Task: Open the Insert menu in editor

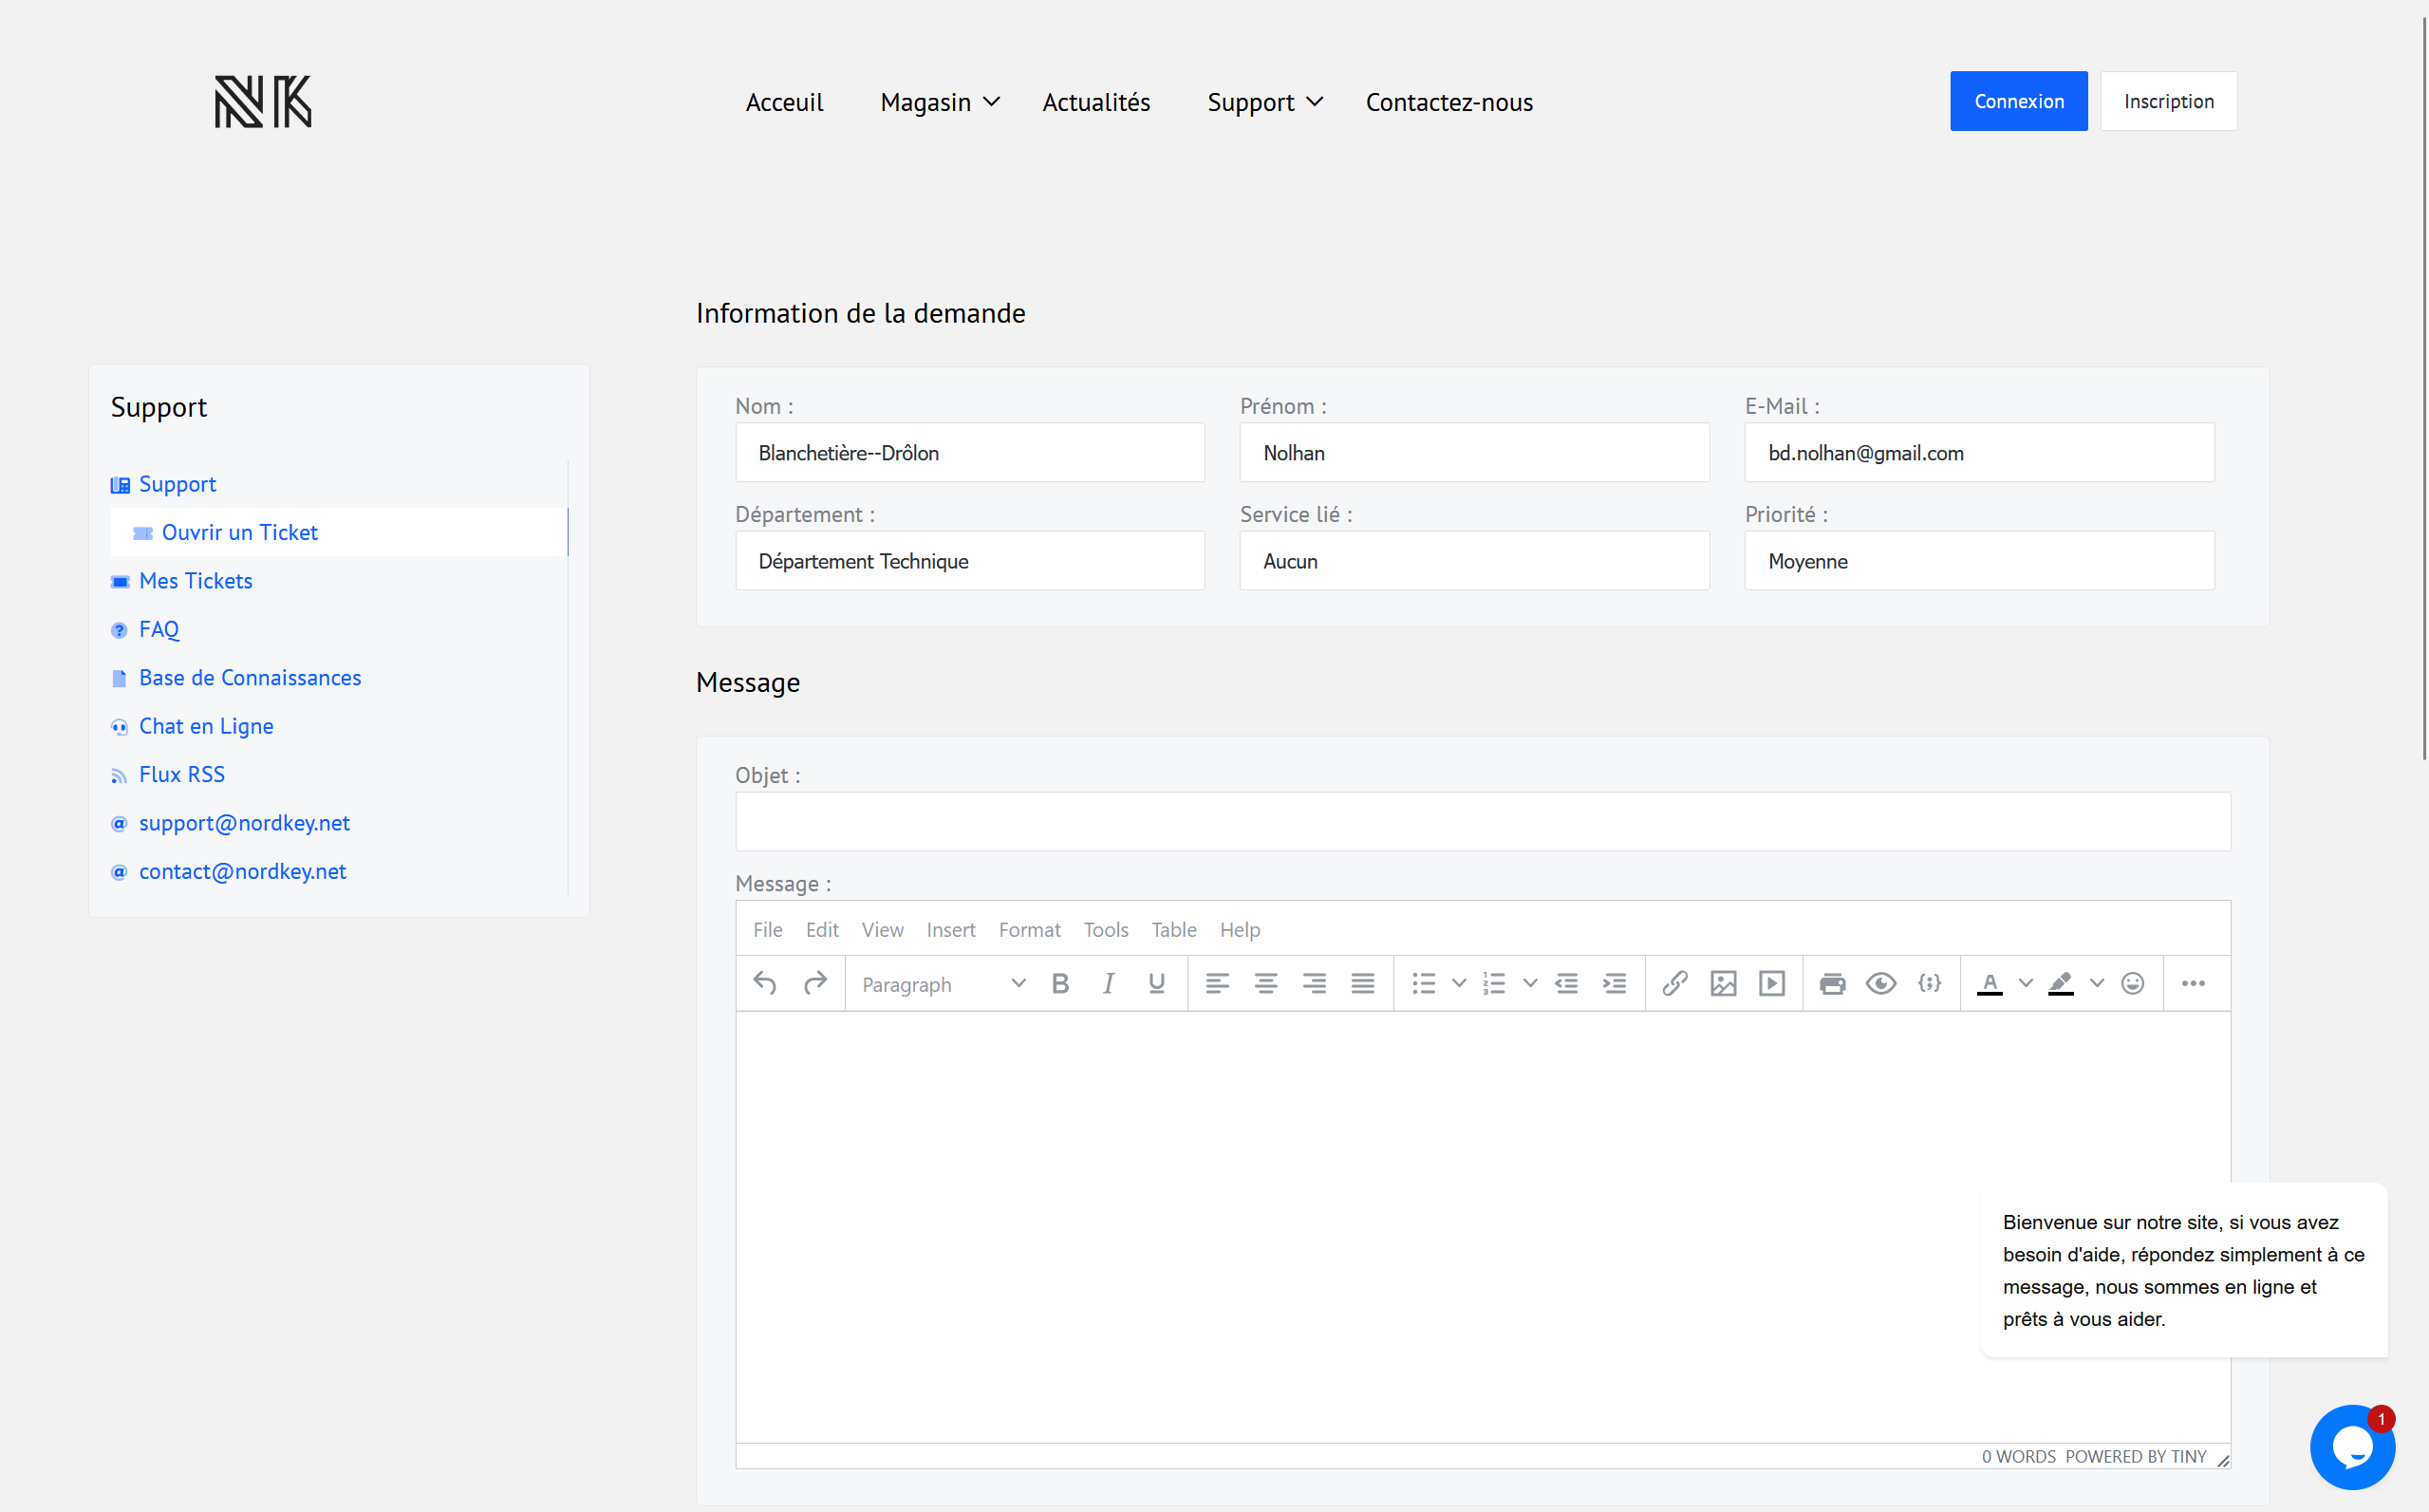Action: coord(950,930)
